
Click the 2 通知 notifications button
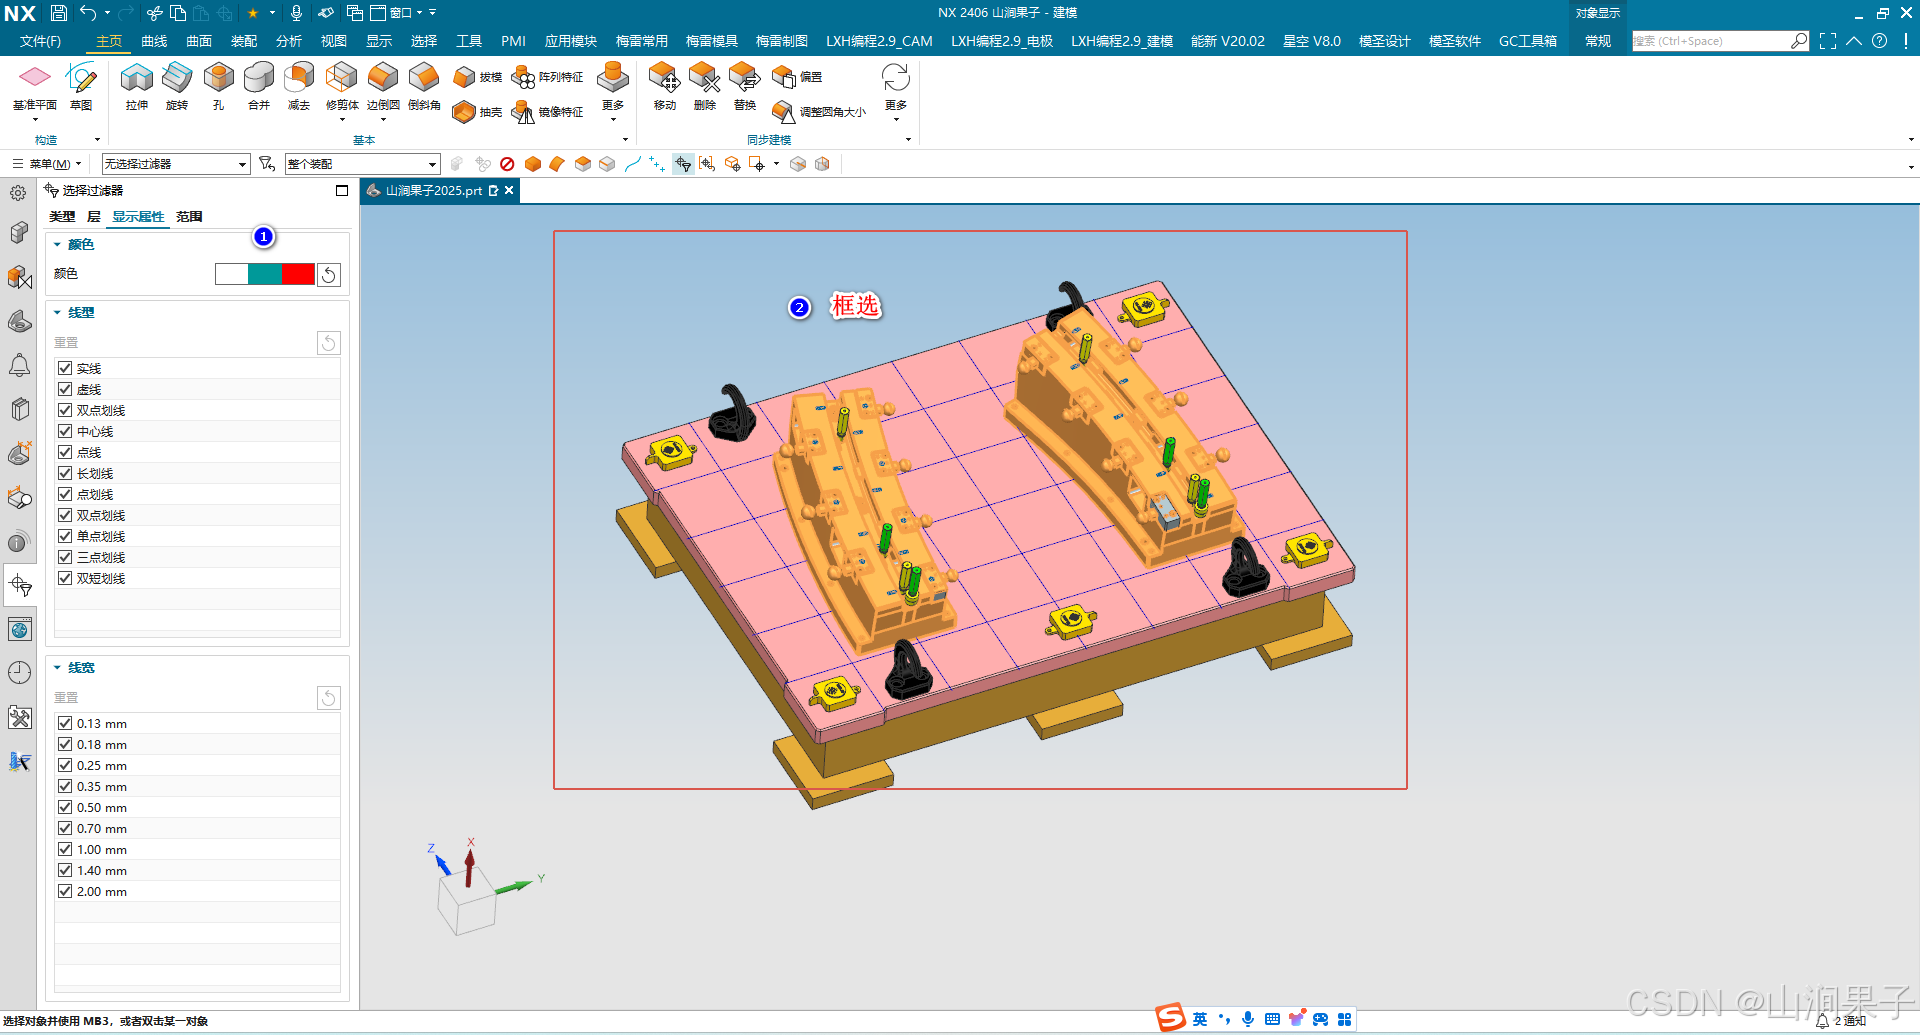(1841, 1021)
